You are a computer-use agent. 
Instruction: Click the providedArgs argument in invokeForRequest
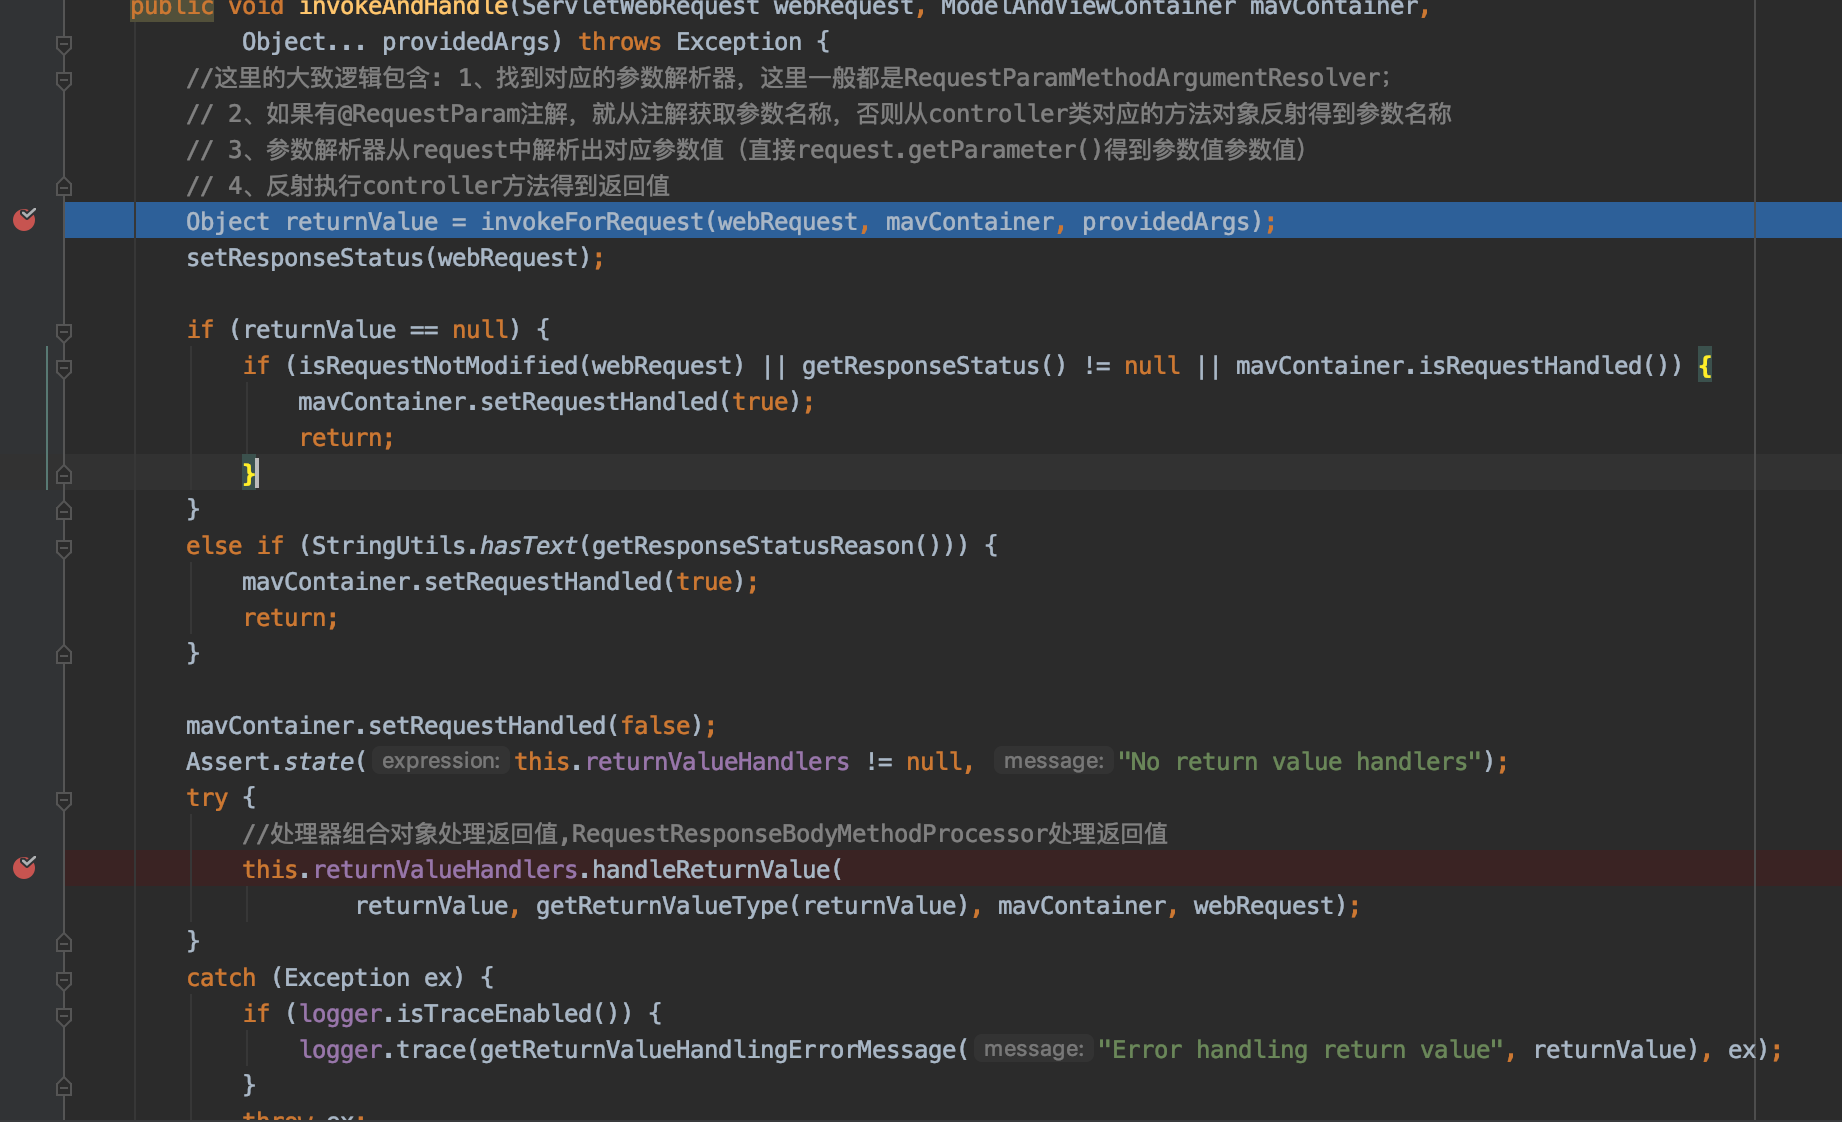(1166, 222)
